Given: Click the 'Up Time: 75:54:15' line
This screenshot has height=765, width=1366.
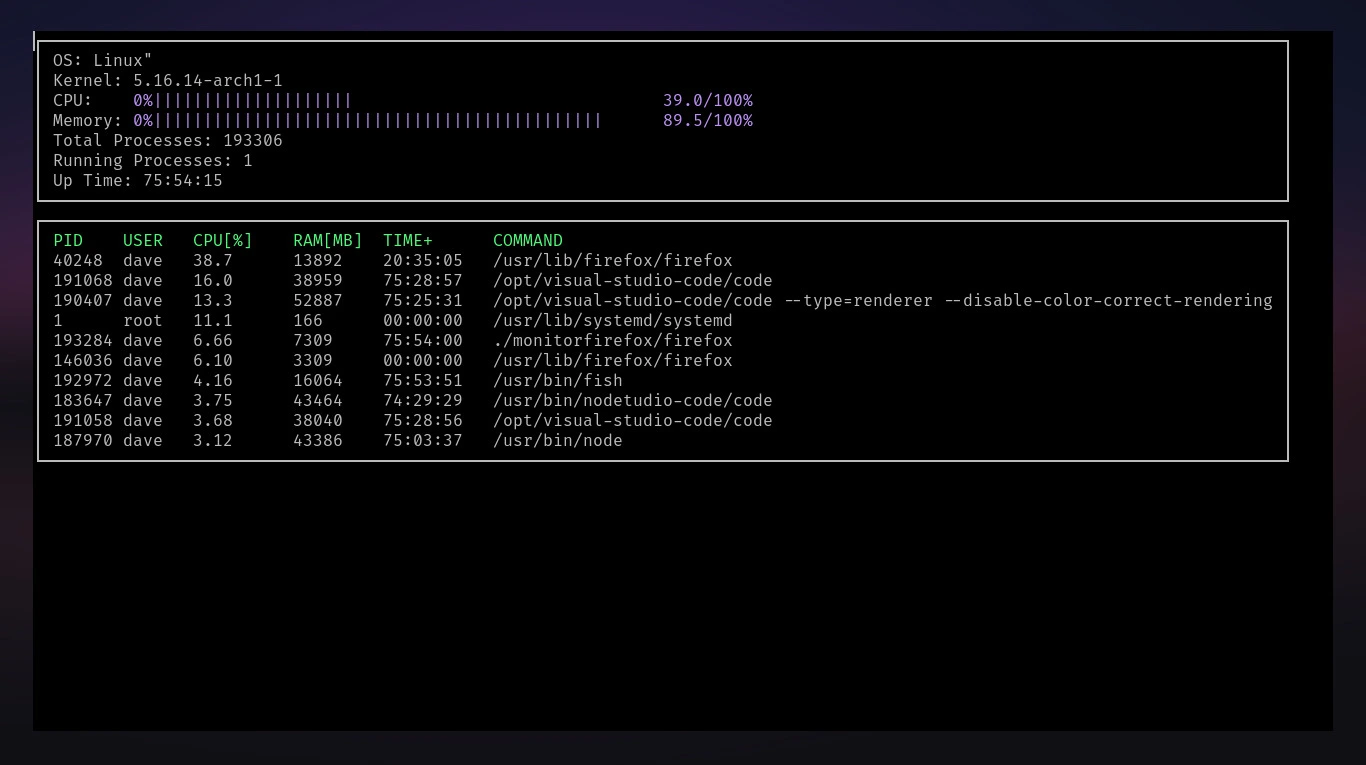Looking at the screenshot, I should coord(138,181).
